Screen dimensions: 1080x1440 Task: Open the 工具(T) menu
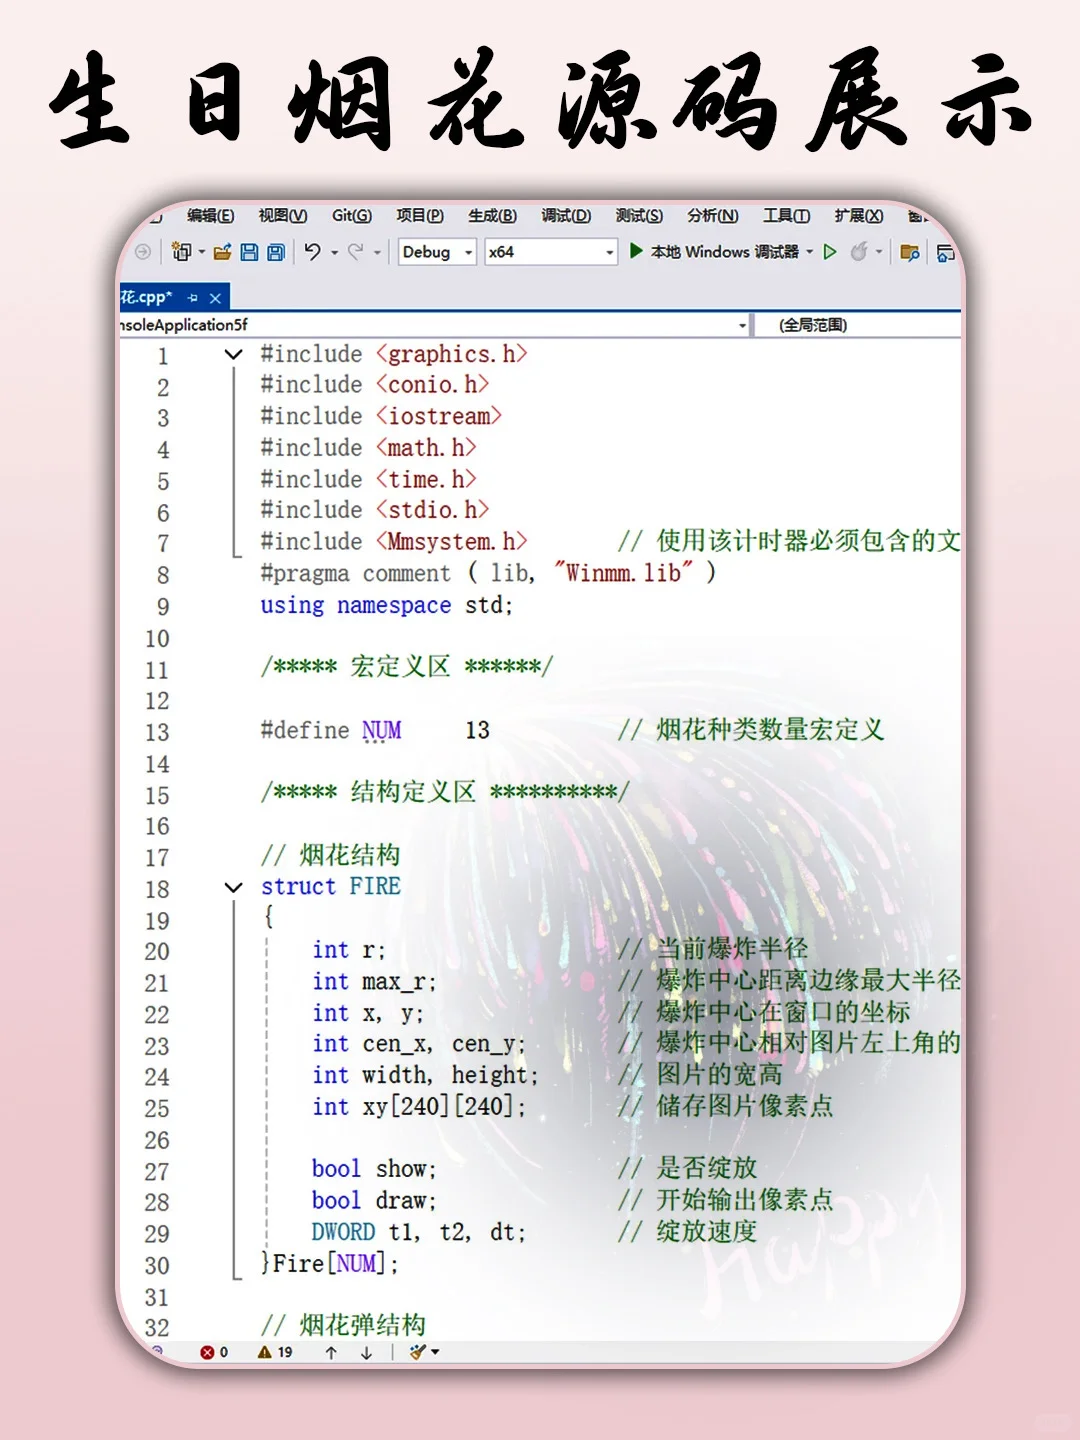click(x=787, y=216)
